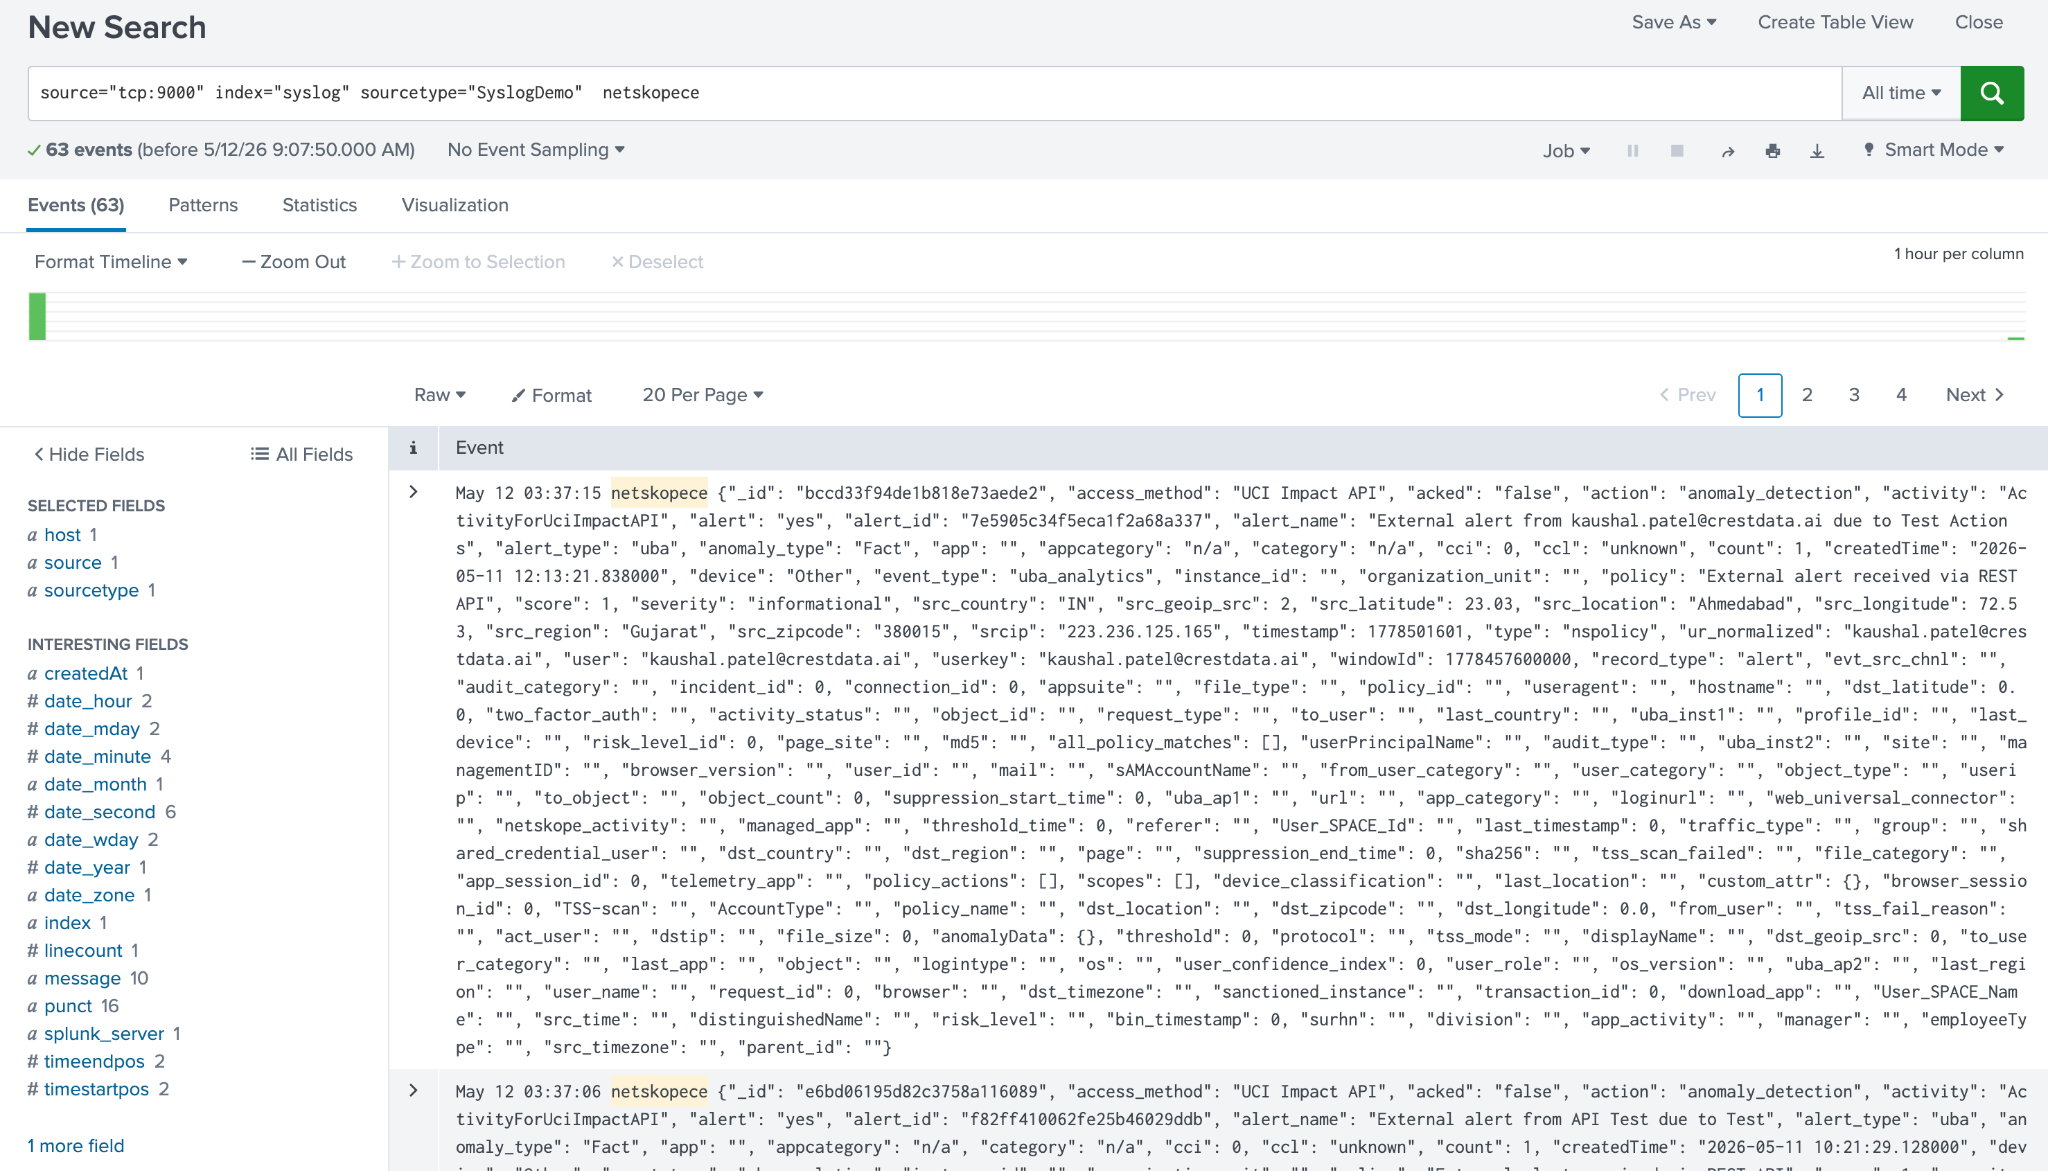Open Format Timeline dropdown

(x=111, y=262)
